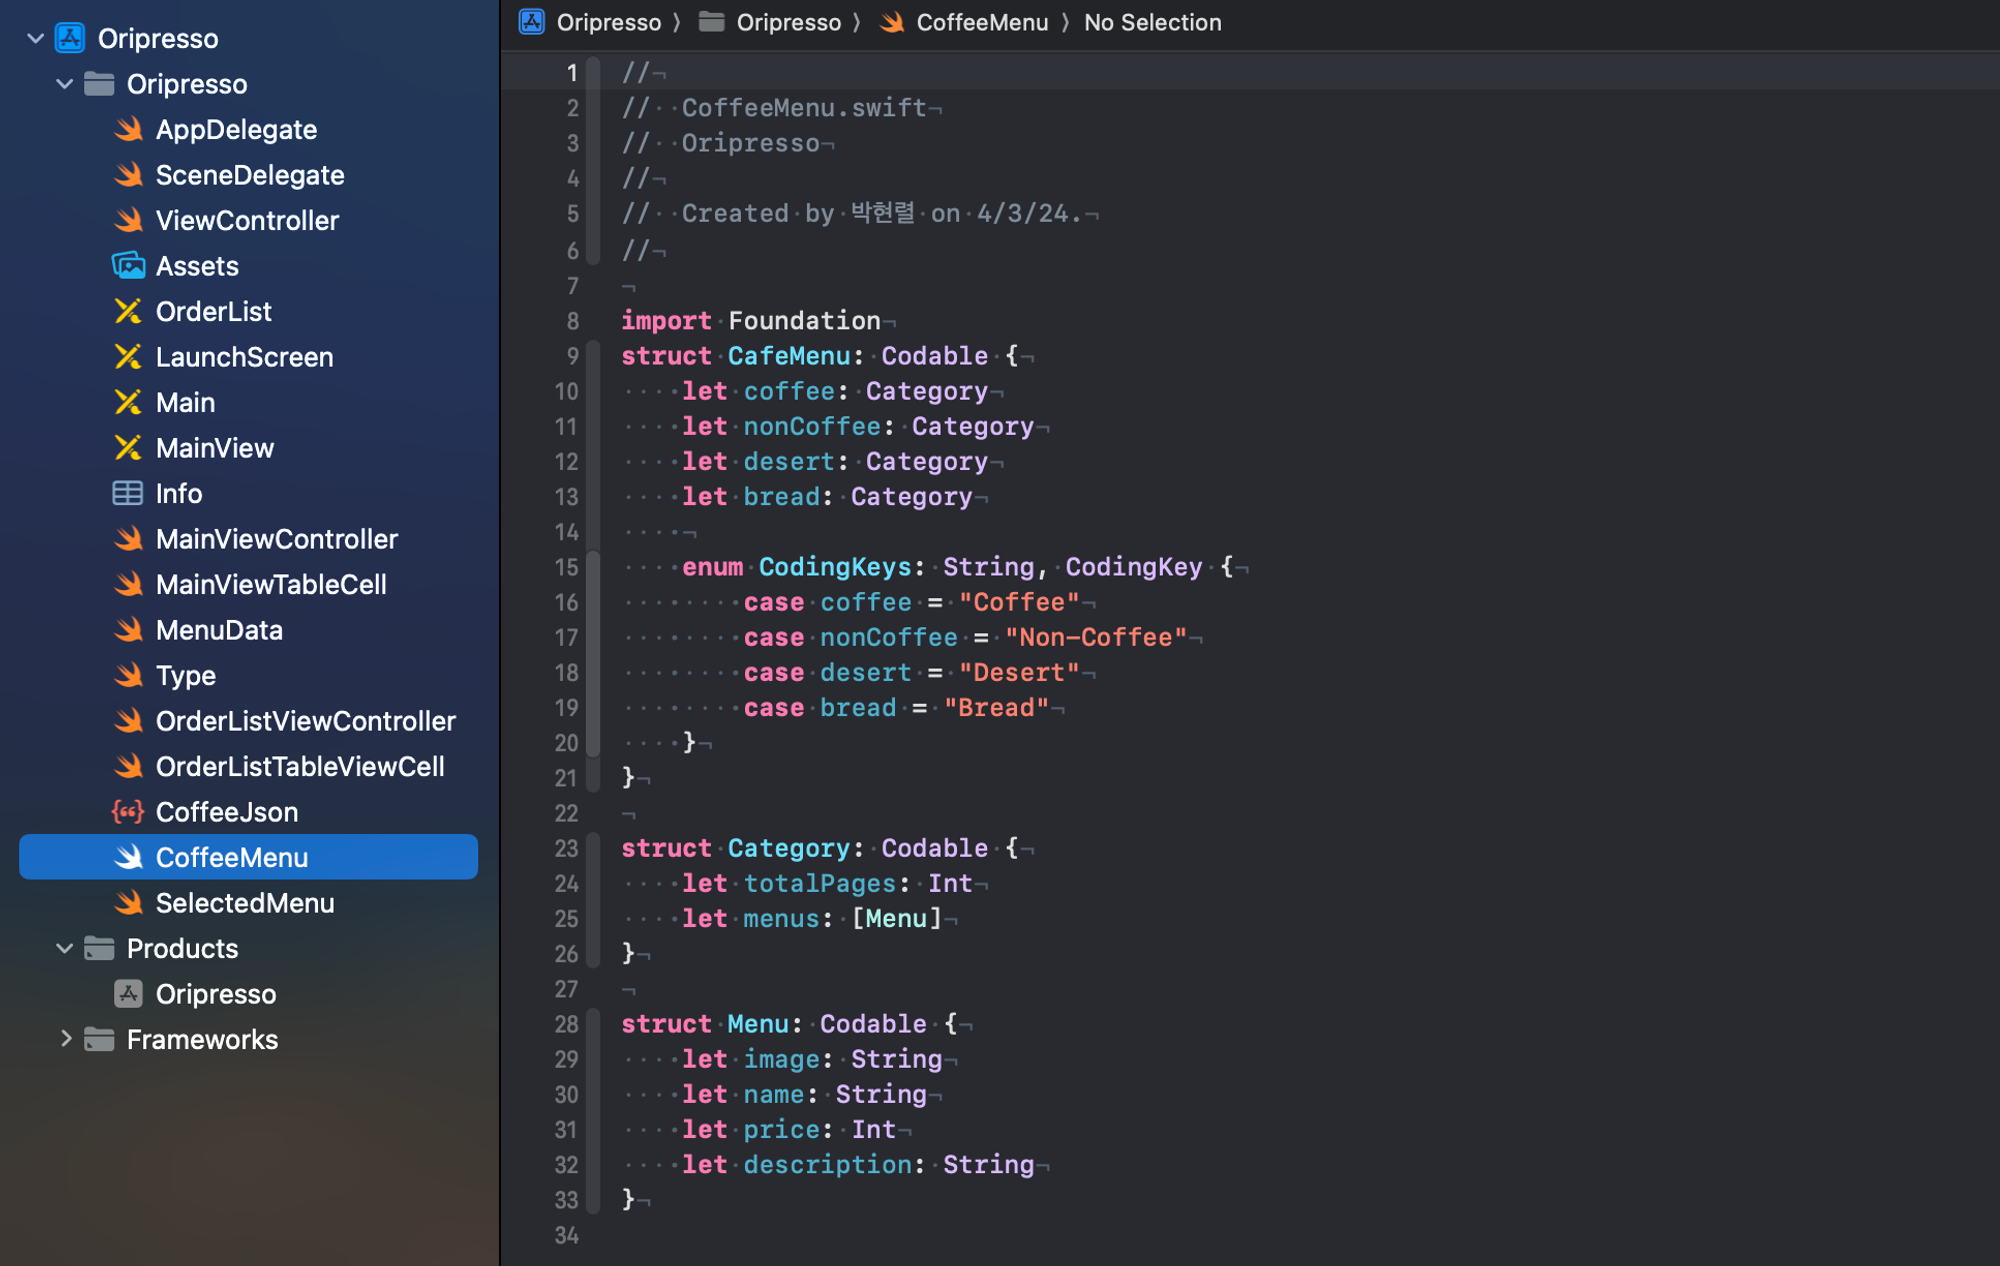Click the Assets catalog icon
2000x1266 pixels.
(128, 266)
